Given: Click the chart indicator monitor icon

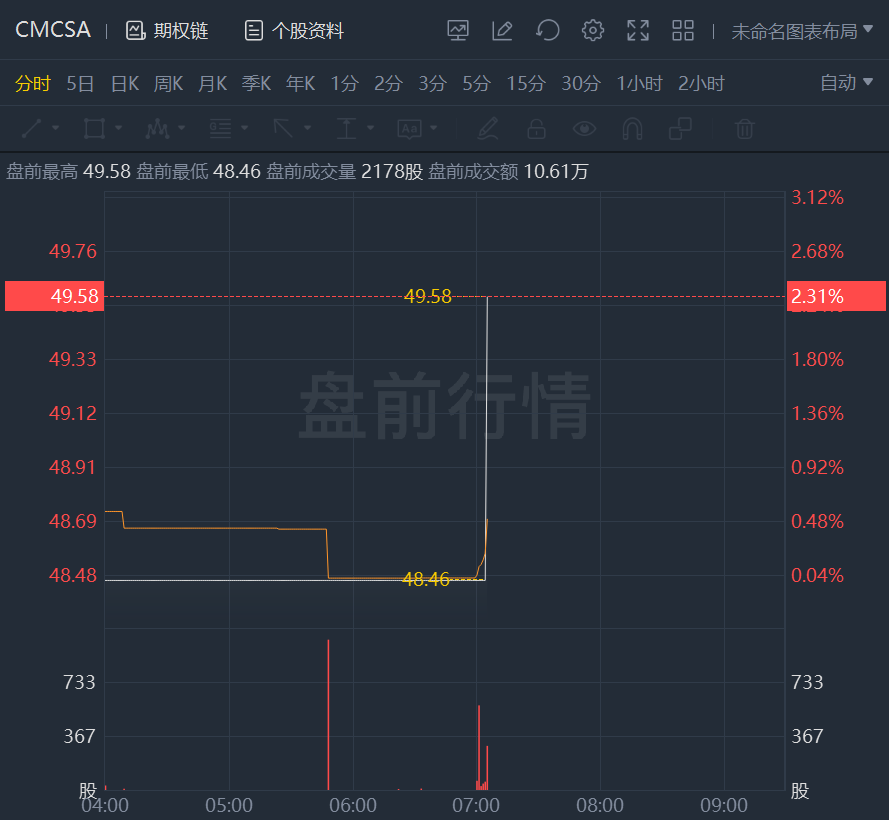Looking at the screenshot, I should [x=457, y=31].
